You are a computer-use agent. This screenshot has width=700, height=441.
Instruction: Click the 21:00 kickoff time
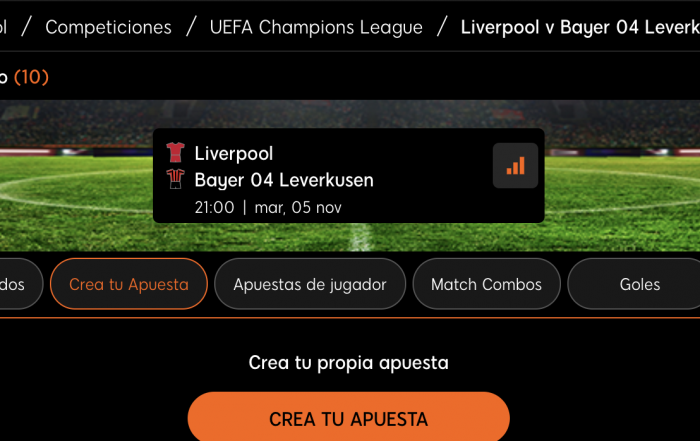214,208
